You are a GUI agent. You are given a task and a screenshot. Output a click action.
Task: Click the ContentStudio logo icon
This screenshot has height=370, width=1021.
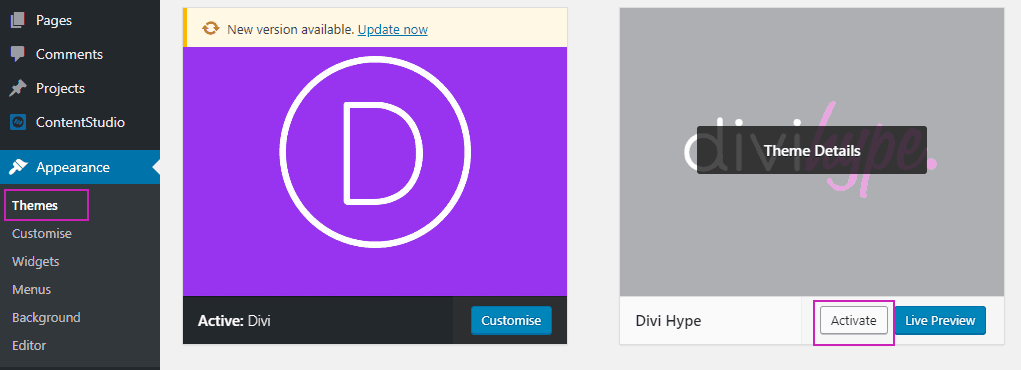[18, 122]
